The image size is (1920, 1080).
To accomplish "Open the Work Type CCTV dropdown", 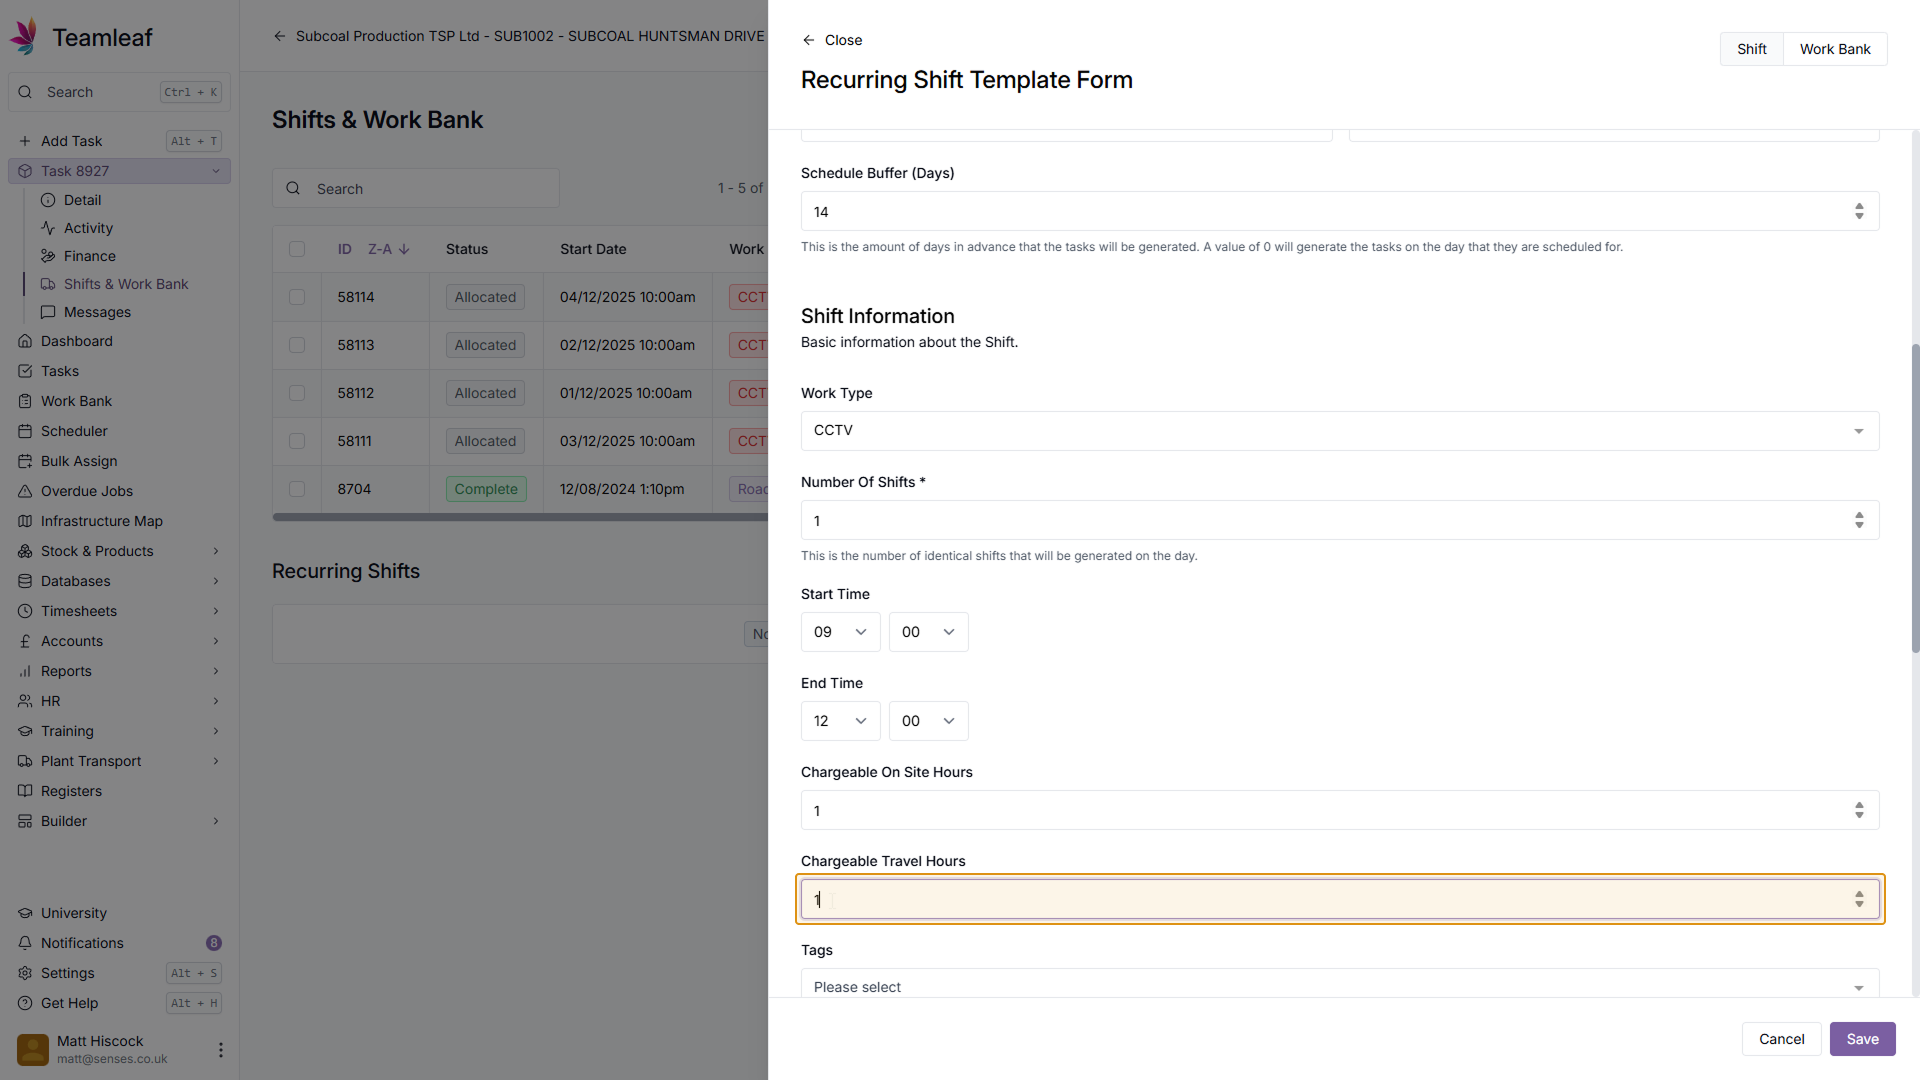I will (x=1339, y=431).
